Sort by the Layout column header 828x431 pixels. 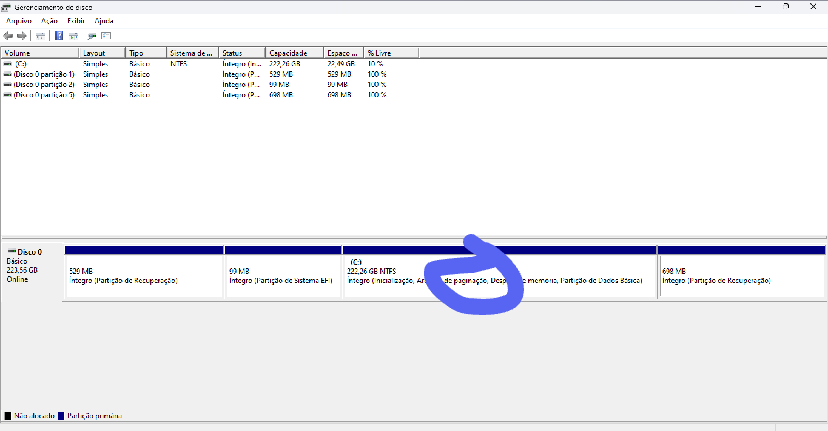point(102,53)
